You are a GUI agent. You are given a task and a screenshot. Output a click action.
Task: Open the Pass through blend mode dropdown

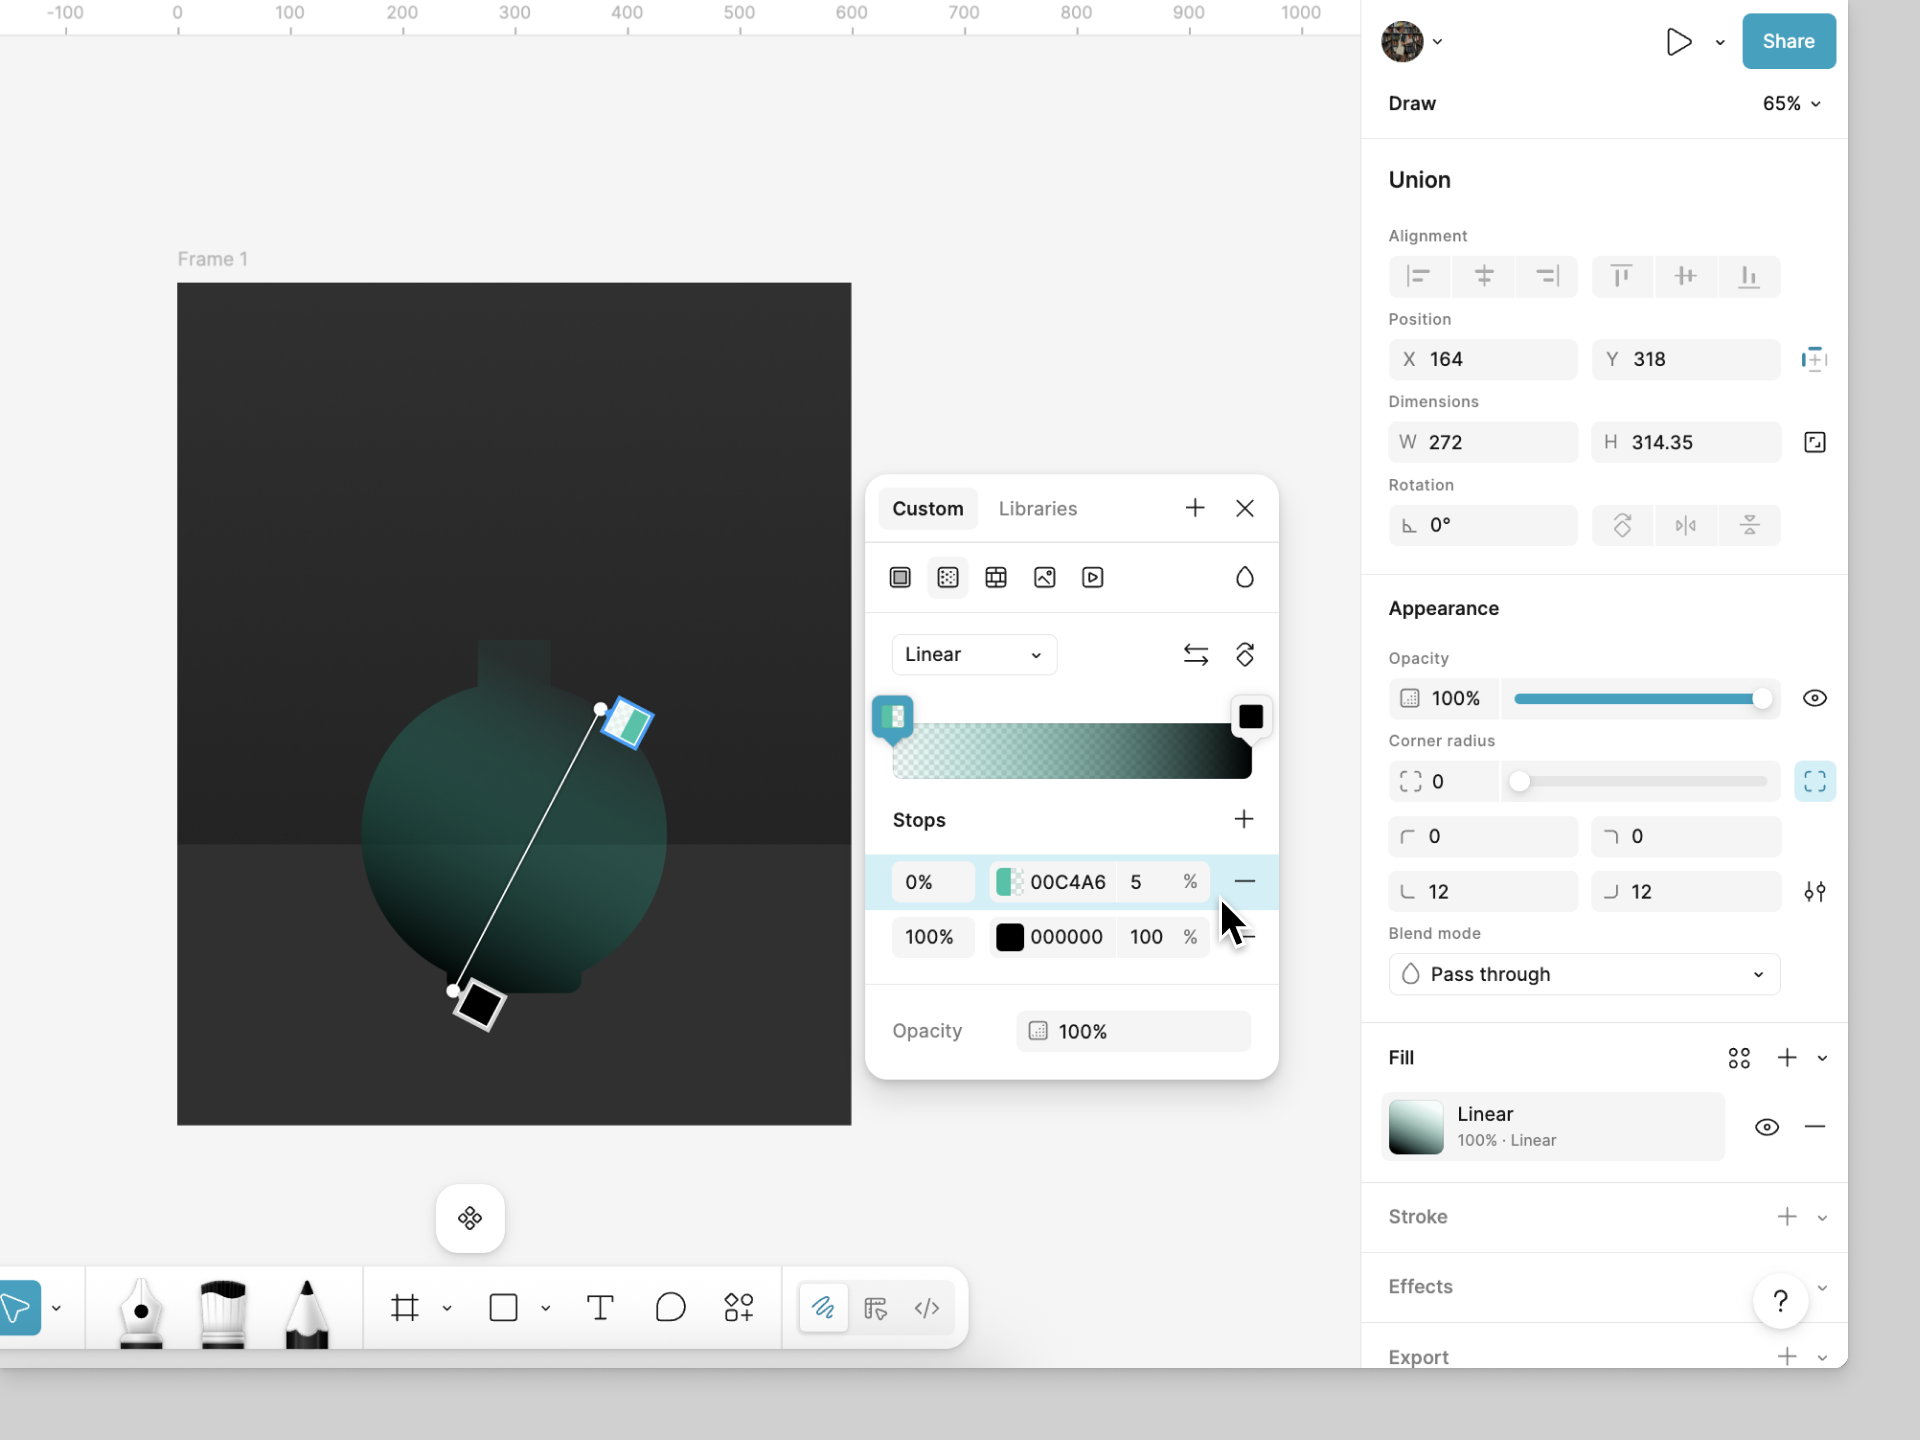(x=1584, y=973)
